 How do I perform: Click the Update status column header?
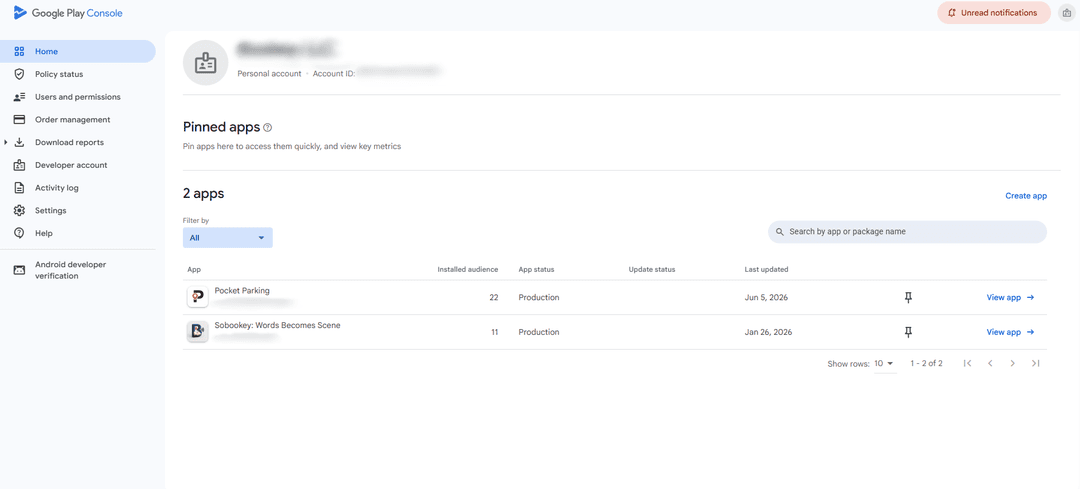pos(652,269)
